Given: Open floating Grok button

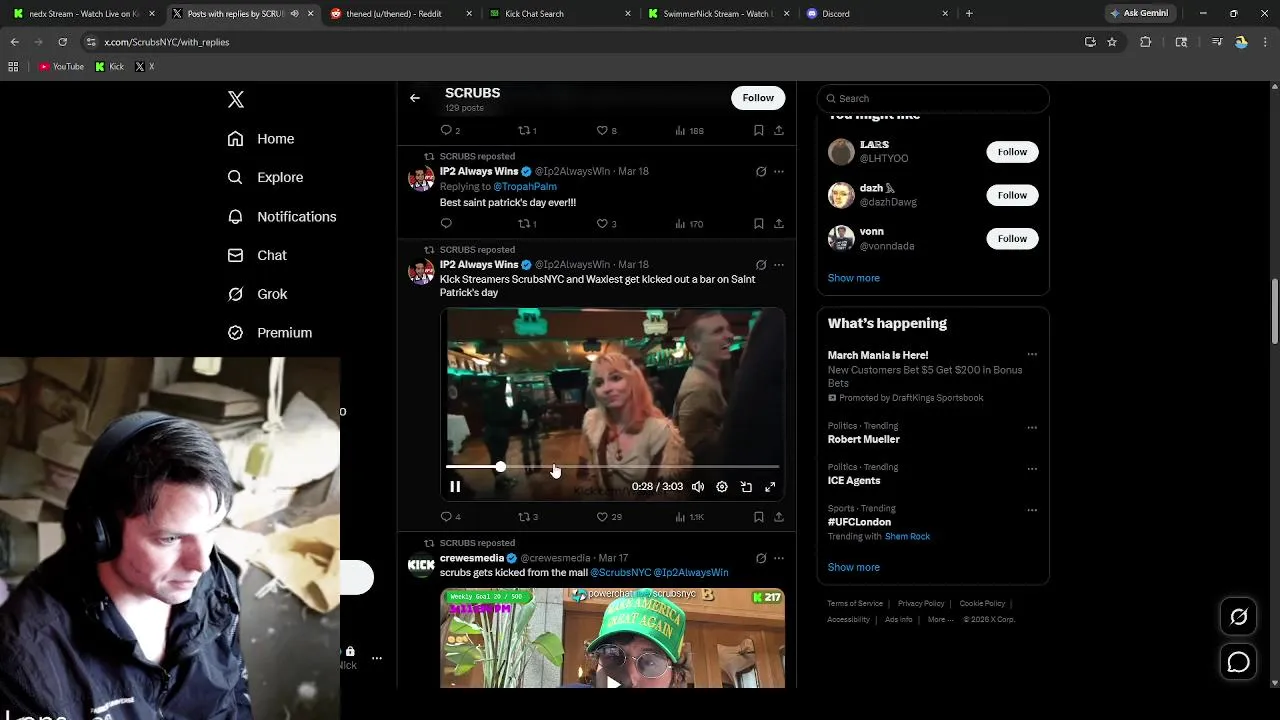Looking at the screenshot, I should [1238, 617].
